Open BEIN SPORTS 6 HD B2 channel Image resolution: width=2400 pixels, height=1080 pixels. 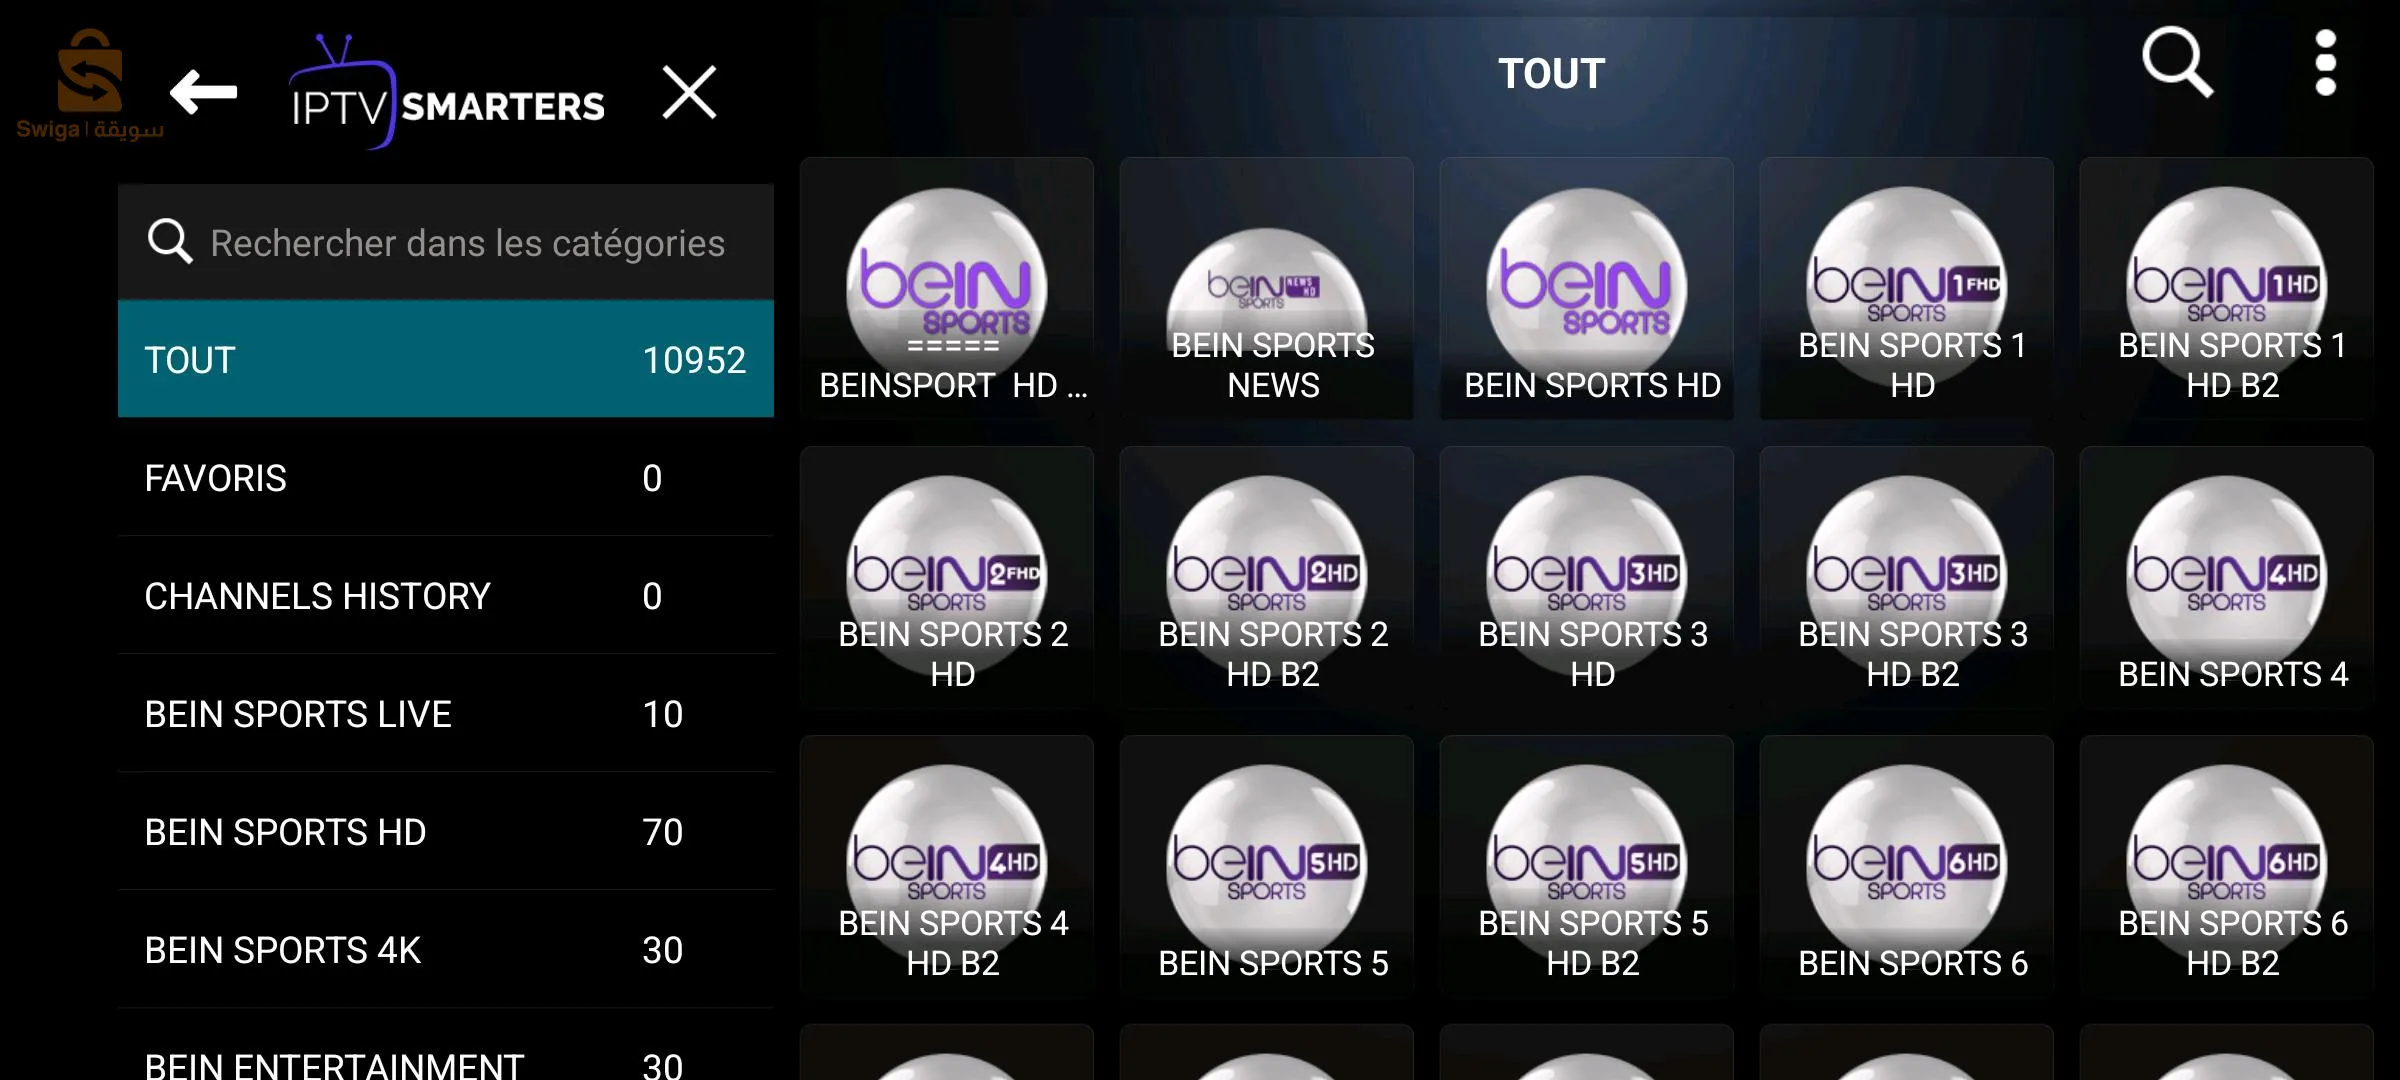[2227, 867]
